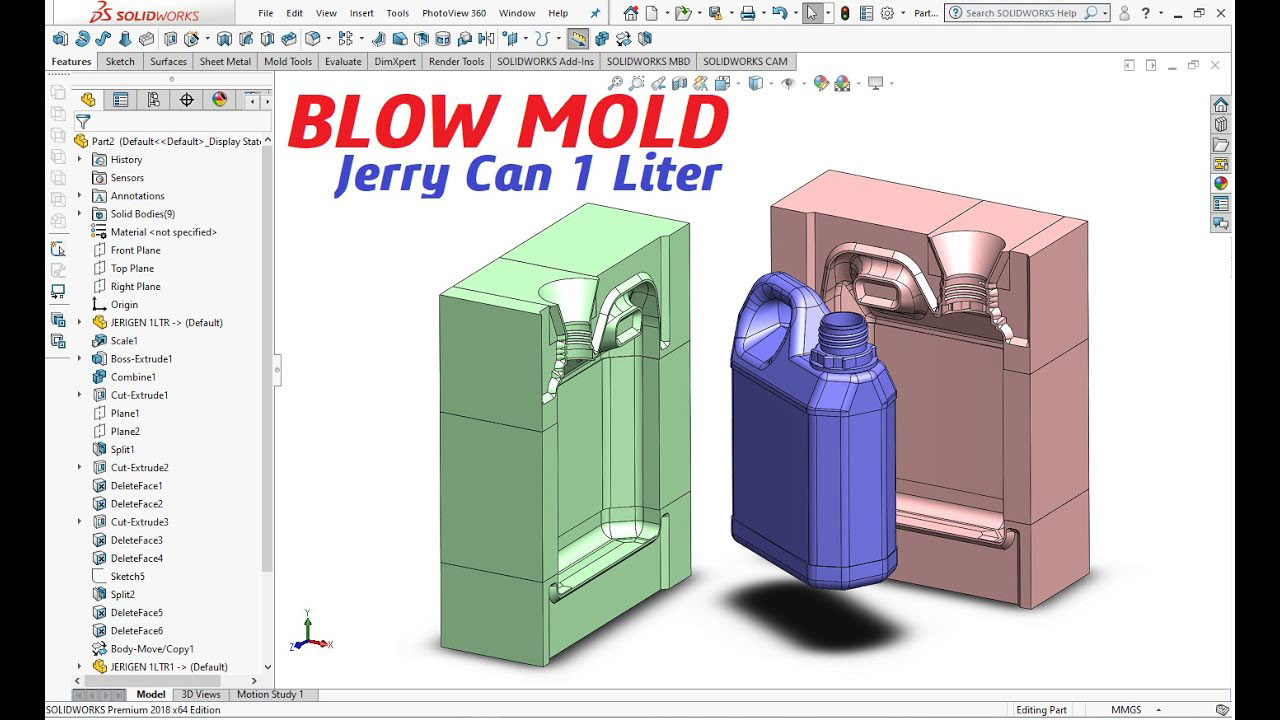The width and height of the screenshot is (1280, 720).
Task: Open the DisplayManager color sphere tab
Action: [219, 100]
